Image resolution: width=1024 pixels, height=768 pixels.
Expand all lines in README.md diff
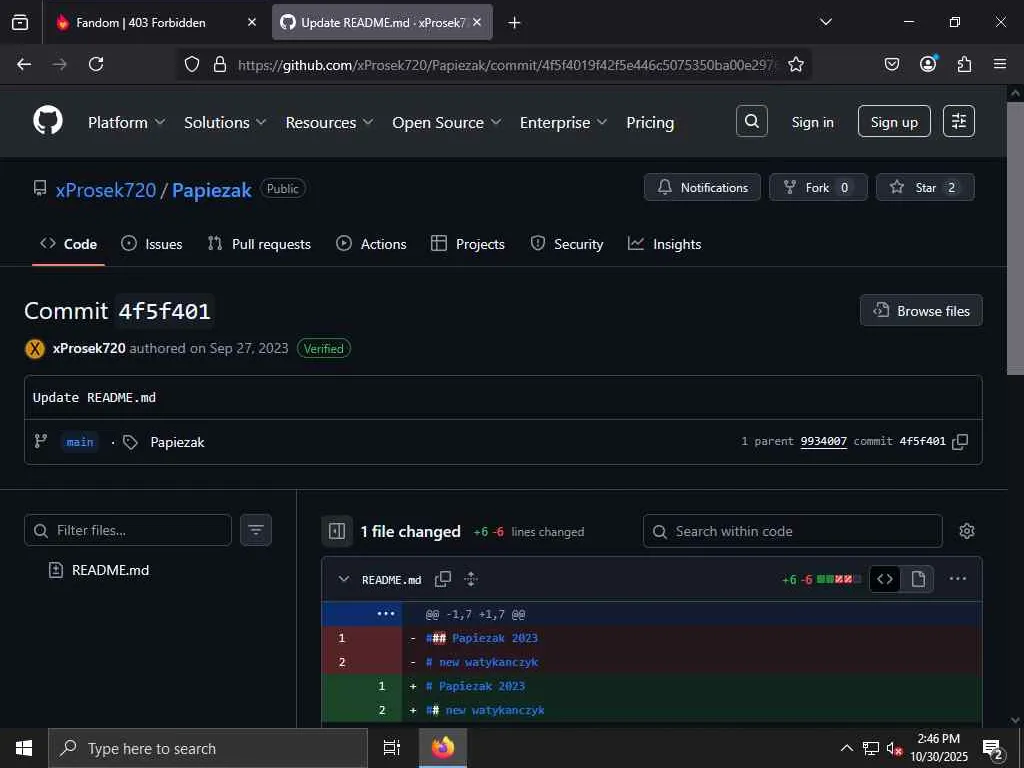471,579
